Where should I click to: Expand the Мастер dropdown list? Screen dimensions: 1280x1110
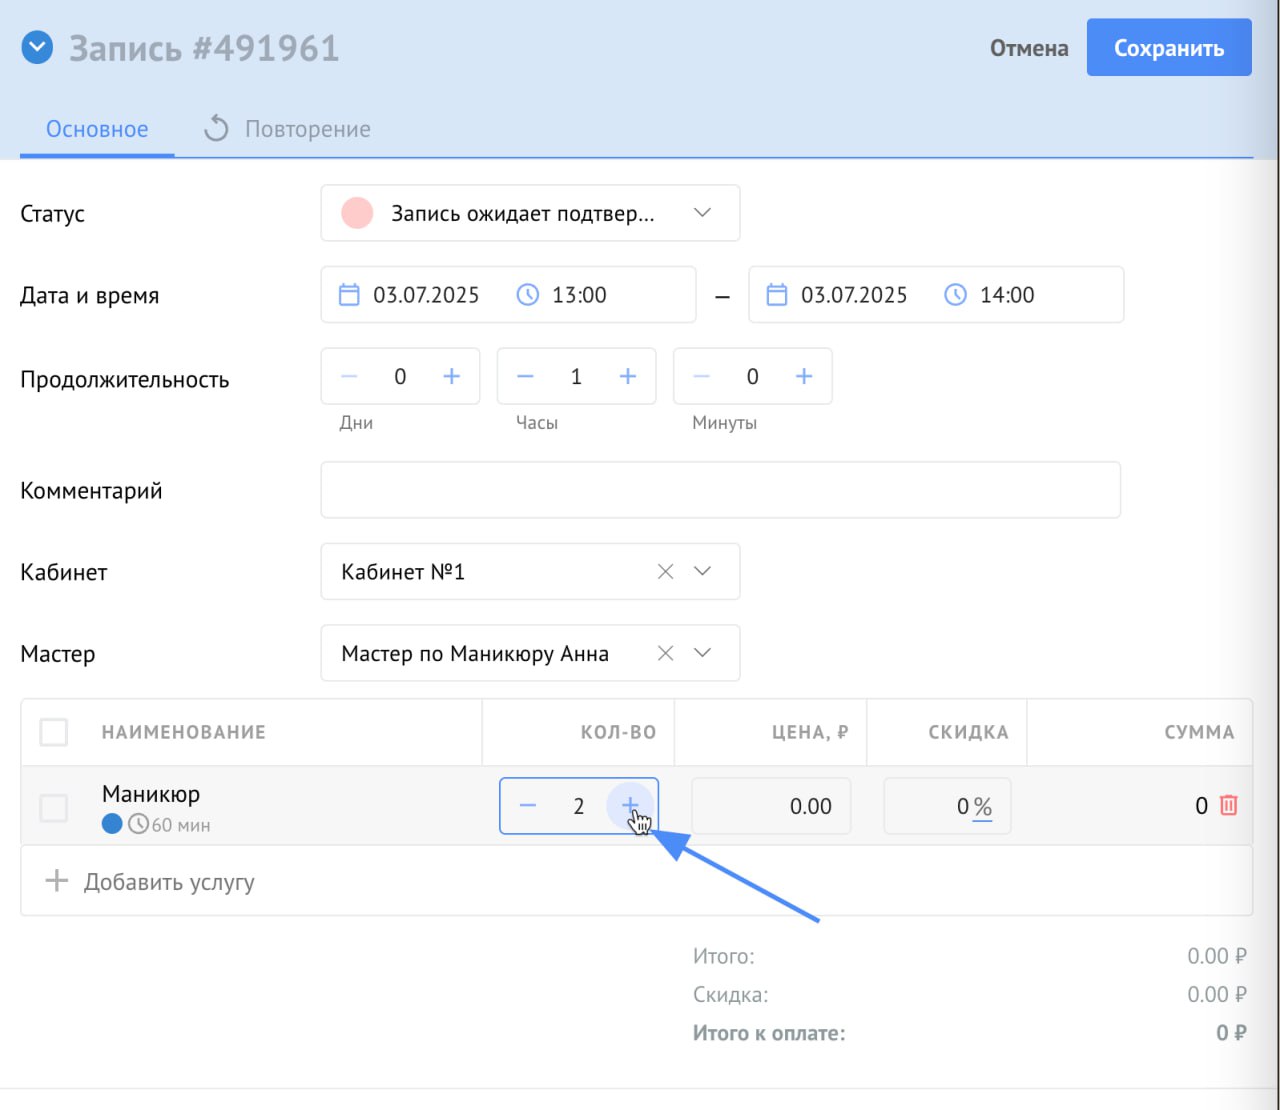pos(702,654)
